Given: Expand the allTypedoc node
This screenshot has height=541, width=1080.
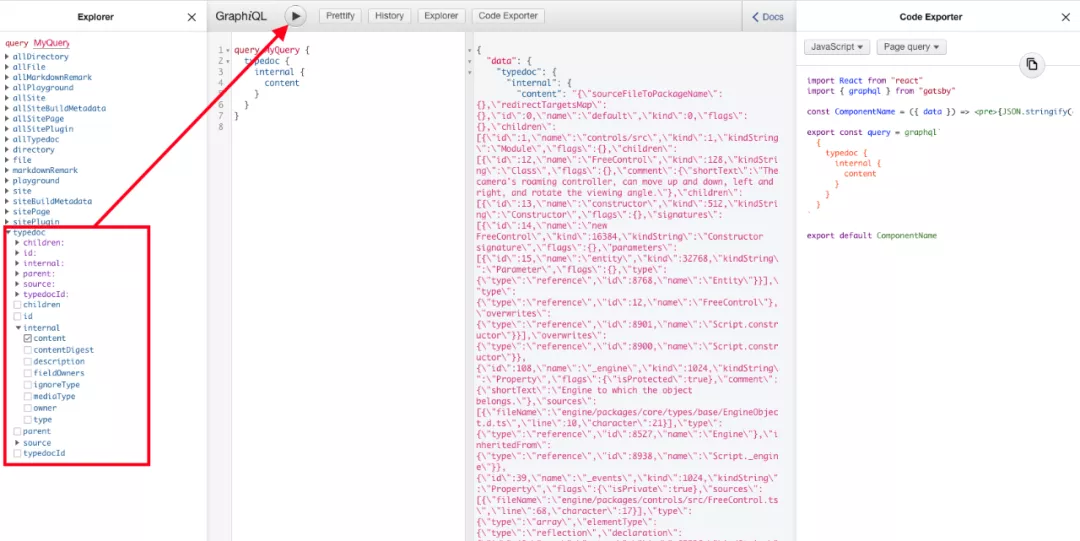Looking at the screenshot, I should coord(8,139).
